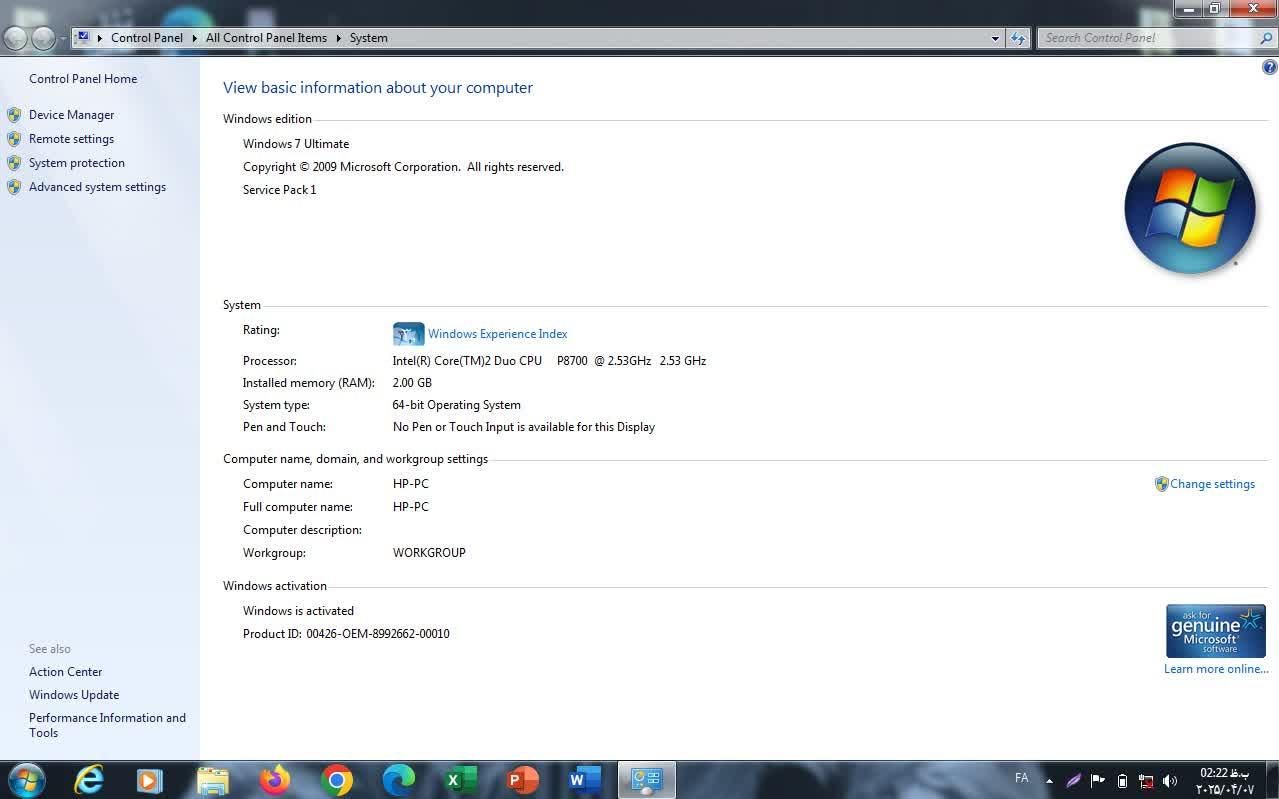
Task: Open the recent pages dropdown arrow
Action: pos(63,39)
